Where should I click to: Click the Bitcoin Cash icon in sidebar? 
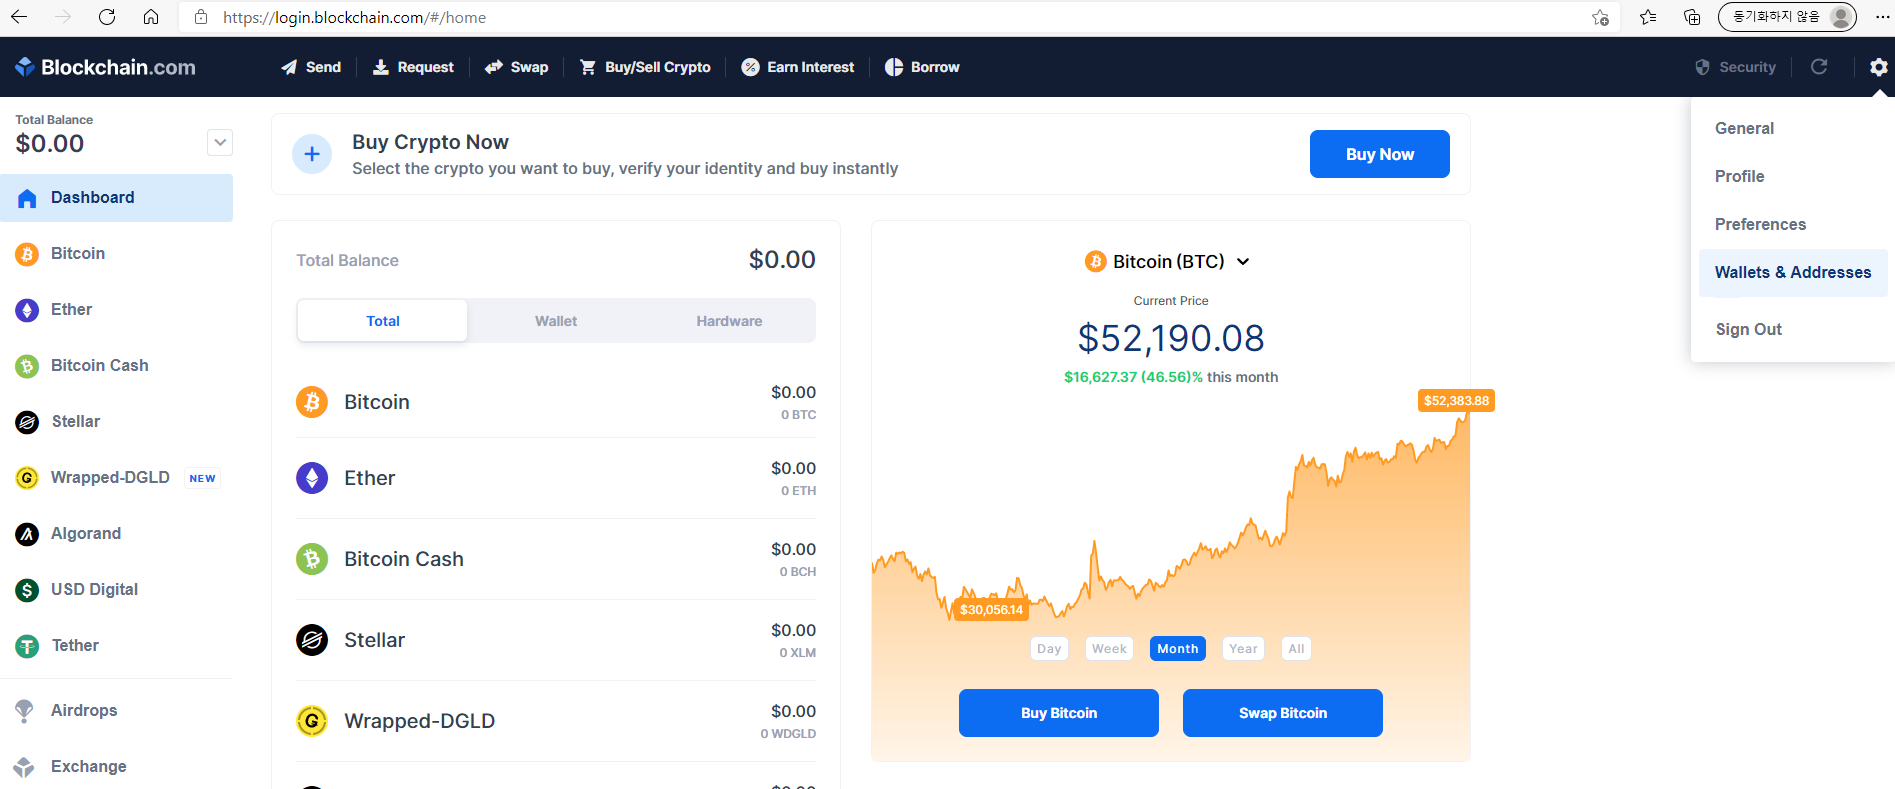tap(27, 366)
